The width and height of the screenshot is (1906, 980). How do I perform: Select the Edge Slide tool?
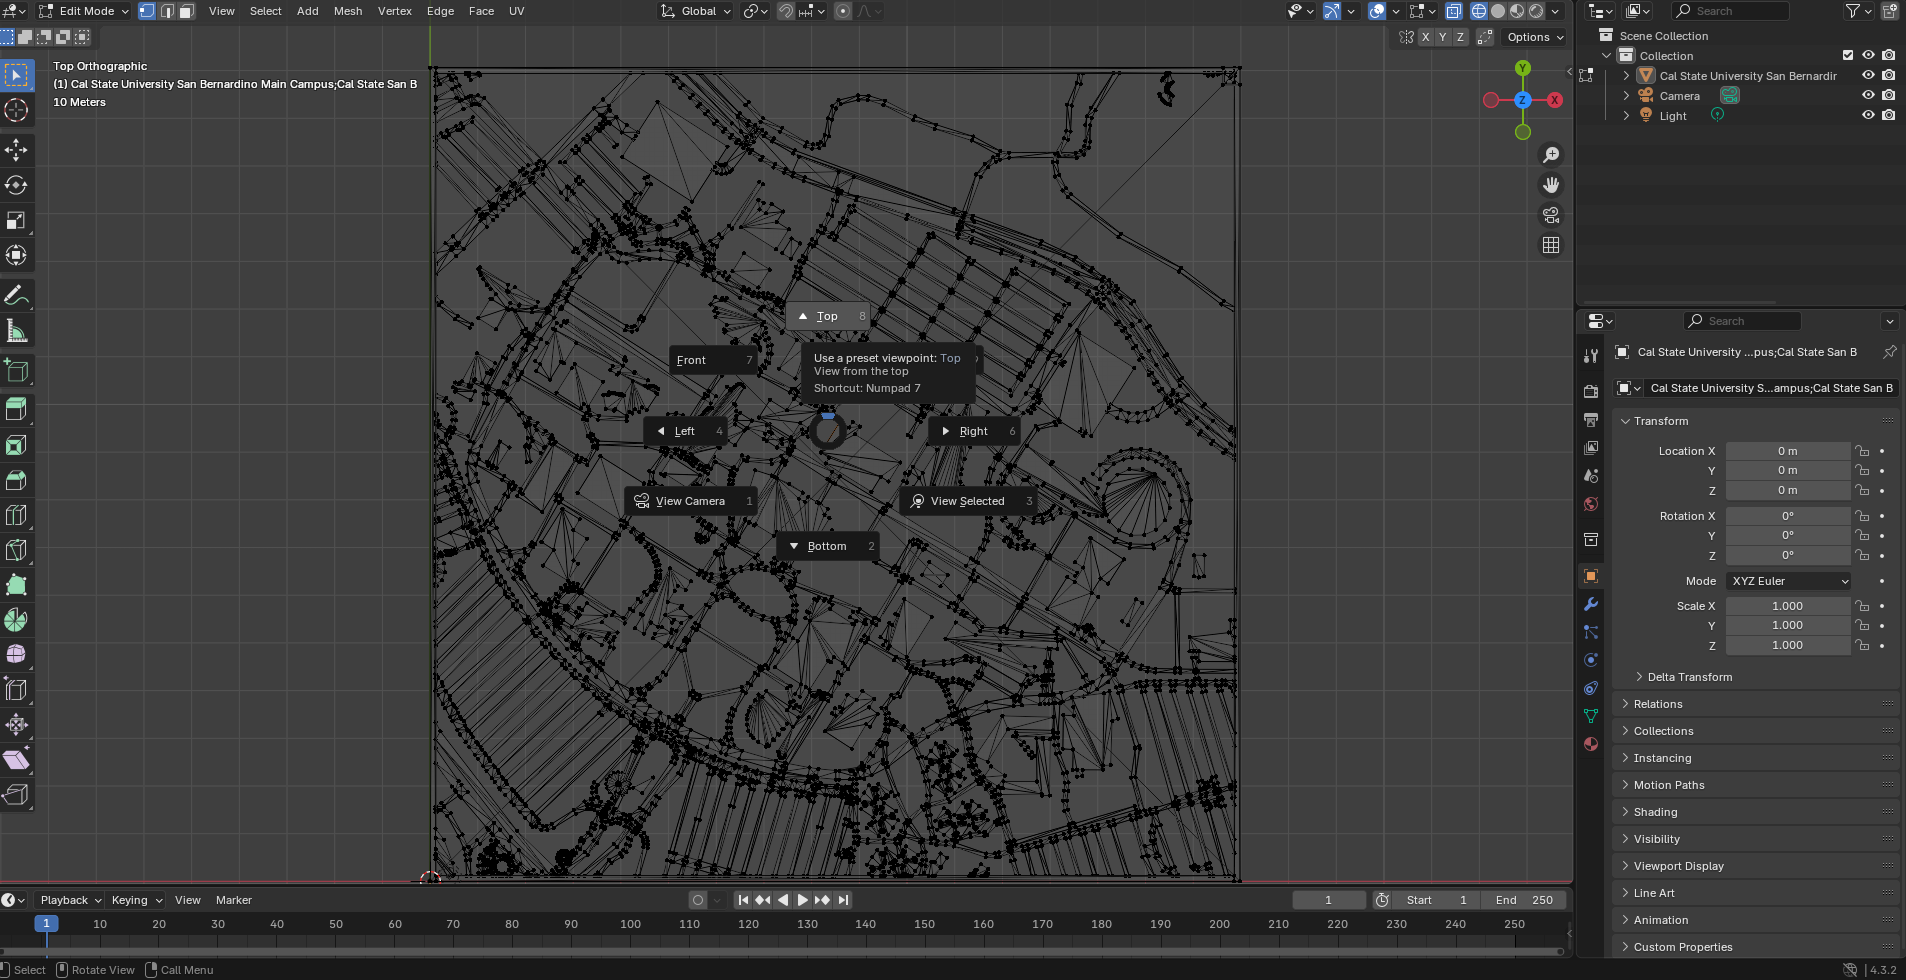(x=16, y=690)
